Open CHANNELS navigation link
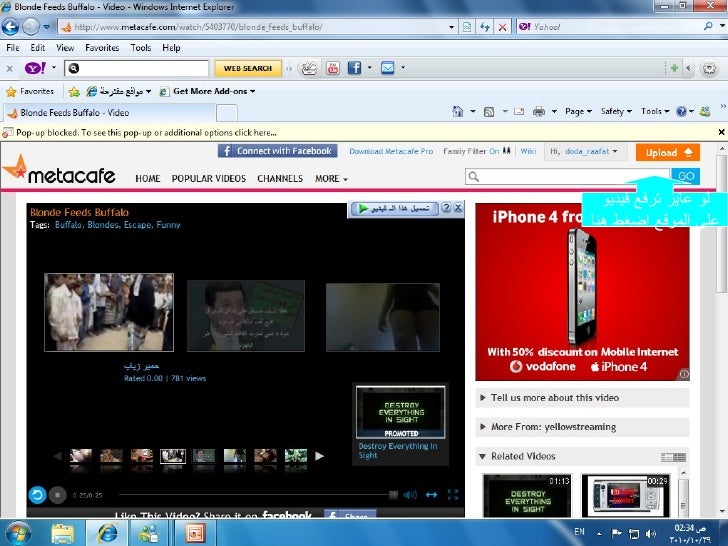This screenshot has height=546, width=728. pos(280,179)
